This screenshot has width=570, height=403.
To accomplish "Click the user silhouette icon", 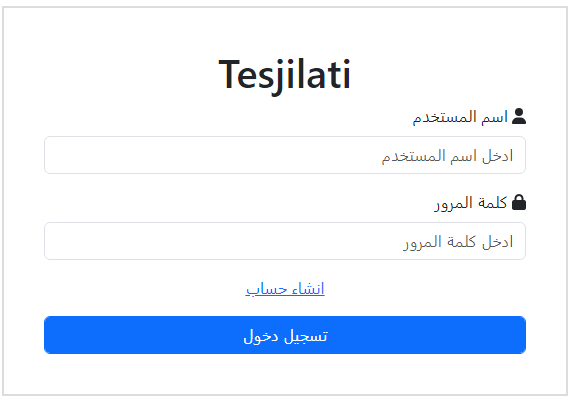I will point(519,117).
